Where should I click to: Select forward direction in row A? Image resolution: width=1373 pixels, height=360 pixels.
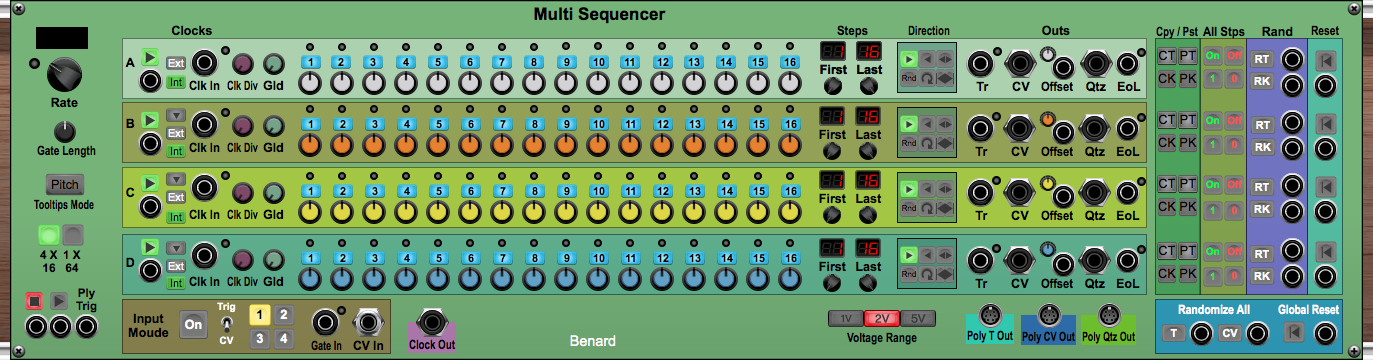click(x=909, y=58)
